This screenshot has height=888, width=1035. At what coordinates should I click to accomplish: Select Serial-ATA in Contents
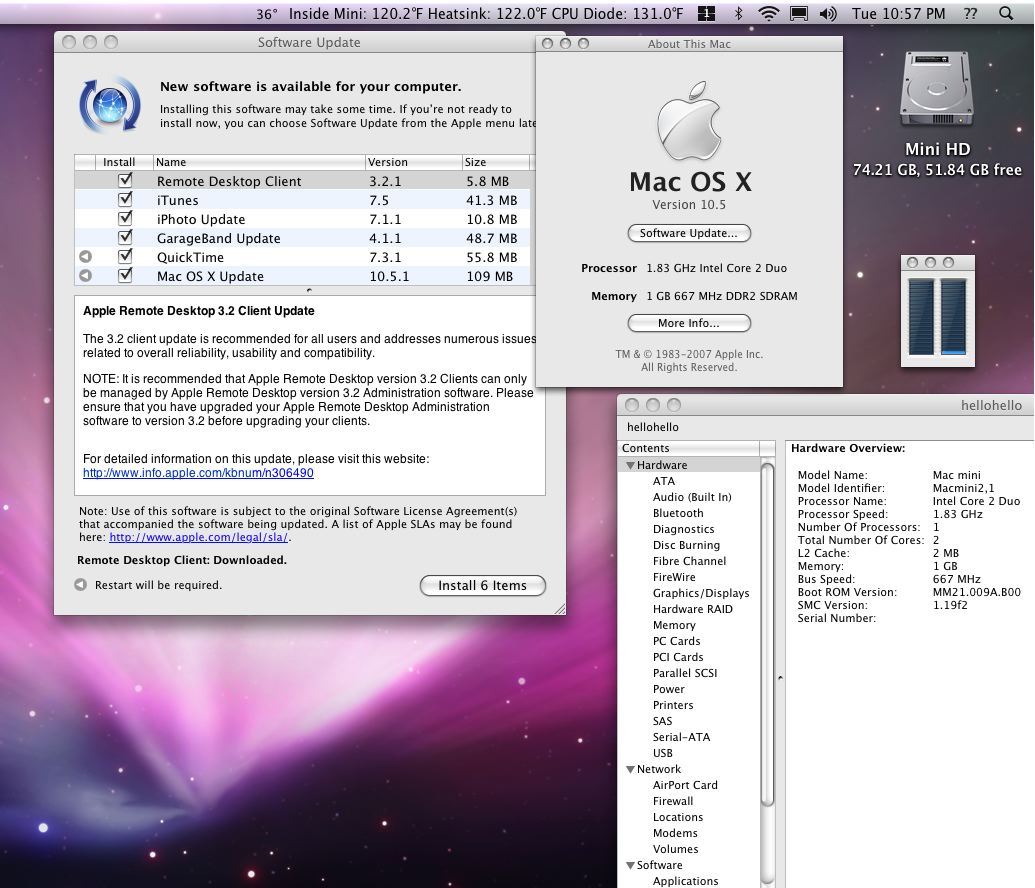[x=681, y=737]
